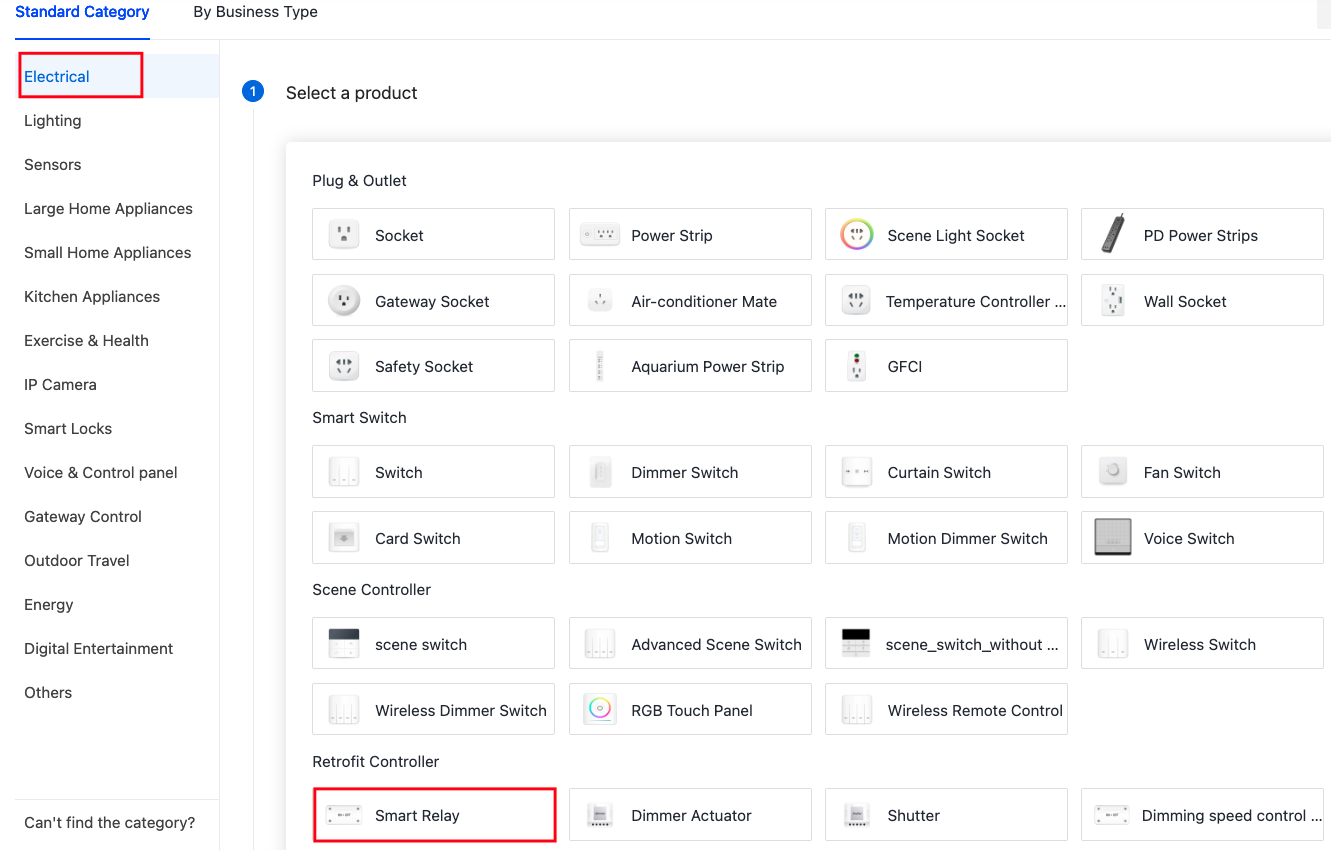Choose the Scene Light Socket
This screenshot has width=1331, height=850.
click(945, 234)
